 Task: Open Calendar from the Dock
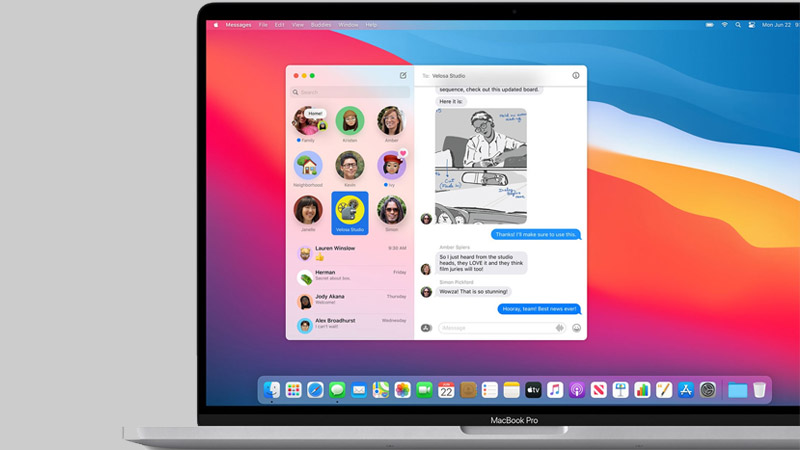pyautogui.click(x=446, y=390)
